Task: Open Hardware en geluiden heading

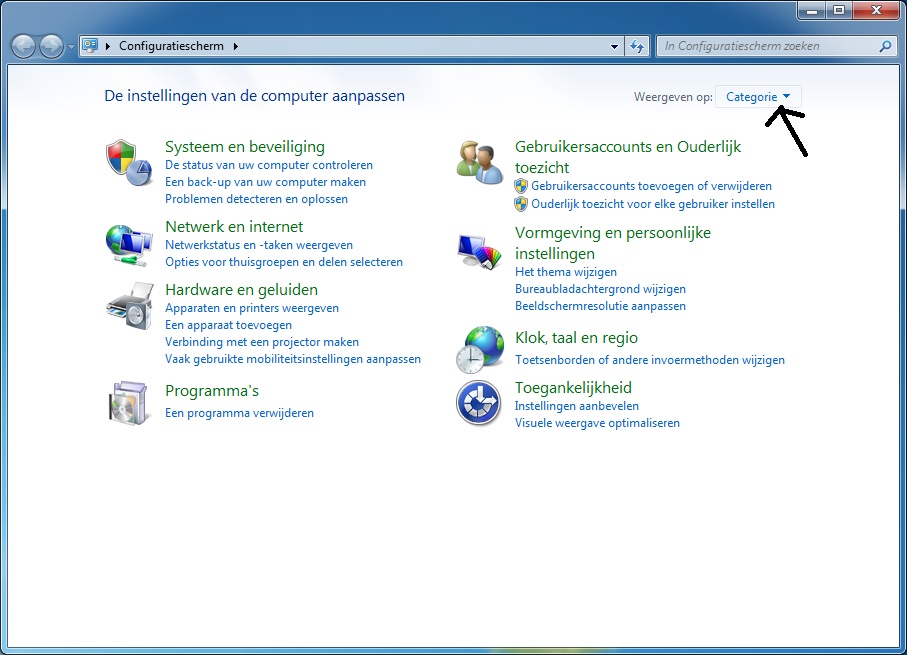Action: pyautogui.click(x=241, y=290)
